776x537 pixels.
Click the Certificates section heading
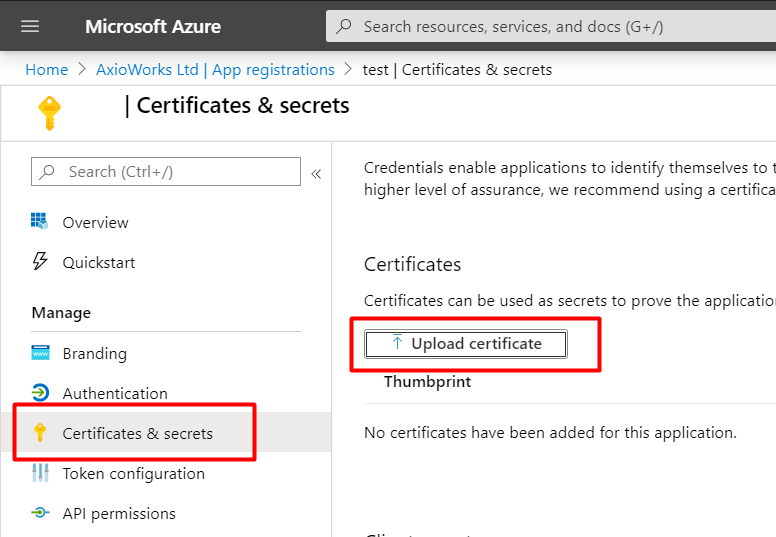pos(412,264)
